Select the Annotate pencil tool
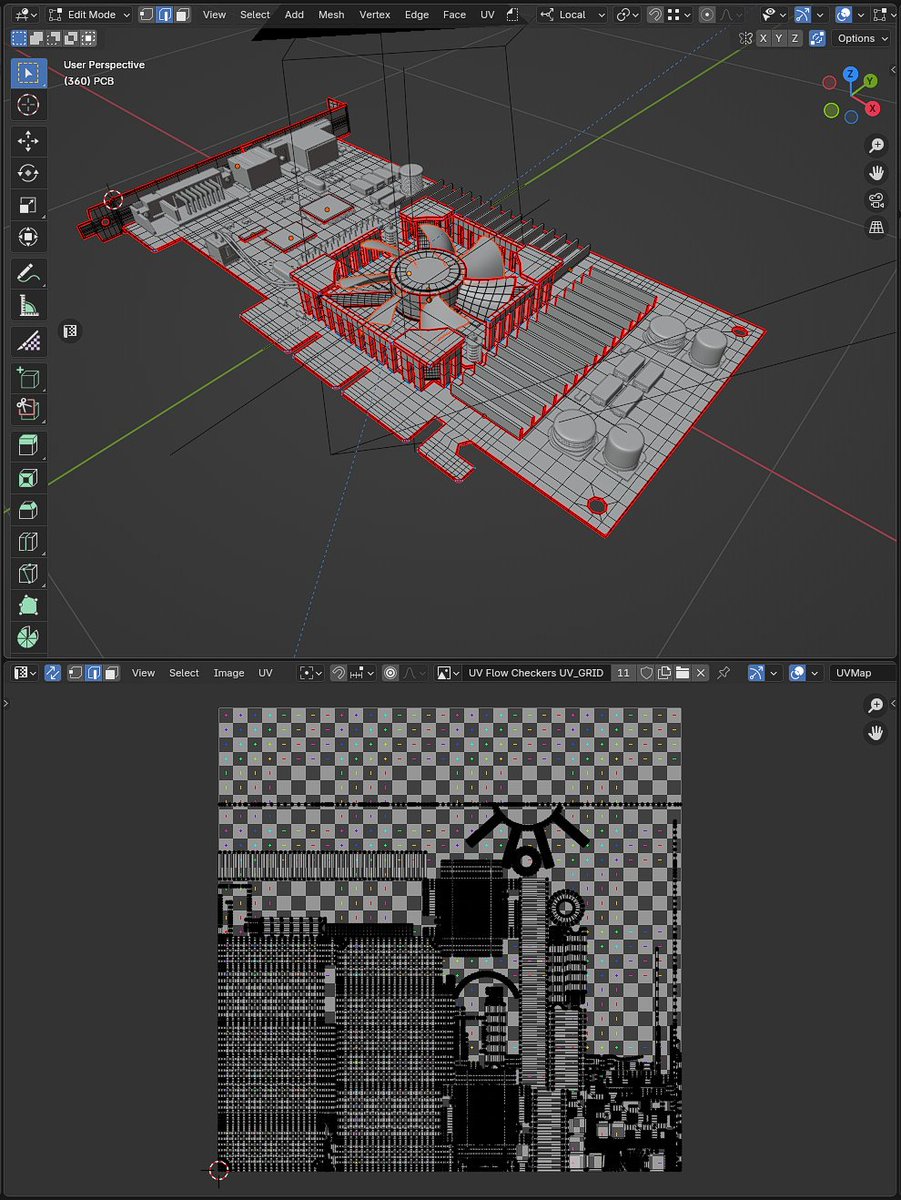The height and width of the screenshot is (1200, 901). tap(28, 273)
